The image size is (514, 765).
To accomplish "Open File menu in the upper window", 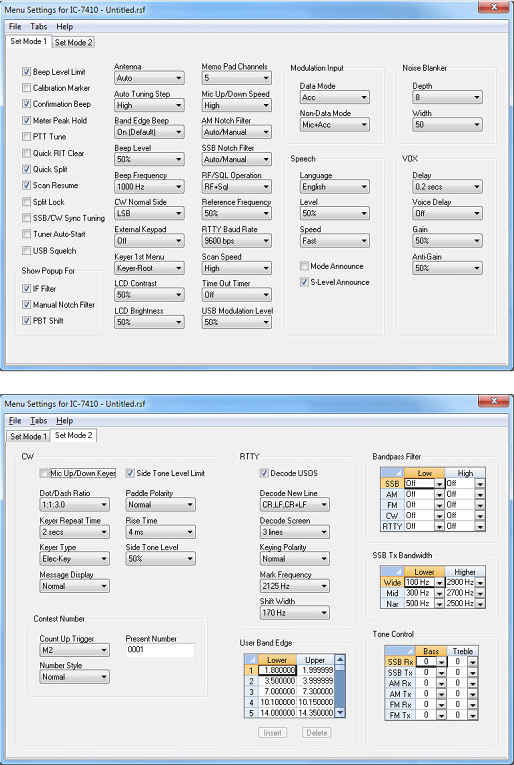I will tap(15, 26).
